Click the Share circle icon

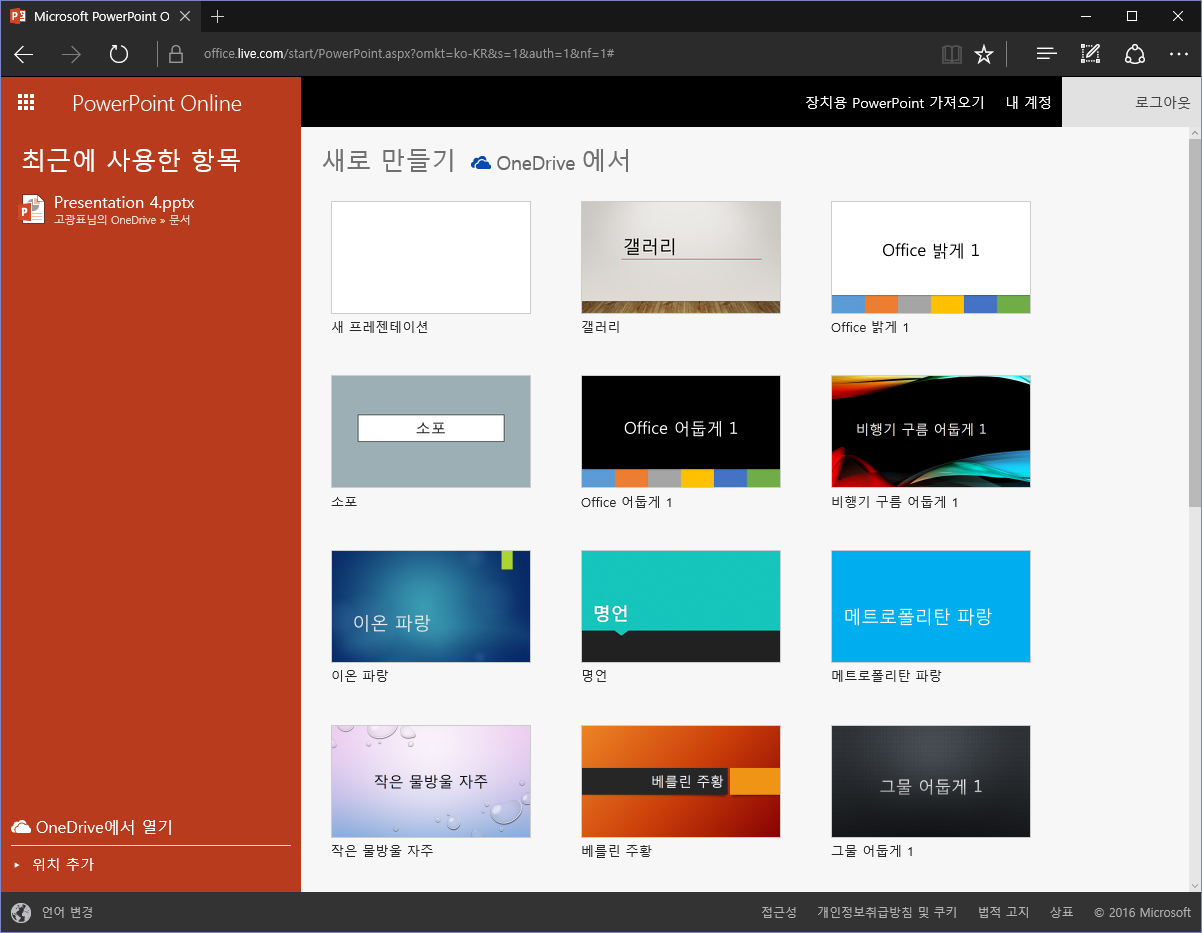[x=1134, y=54]
